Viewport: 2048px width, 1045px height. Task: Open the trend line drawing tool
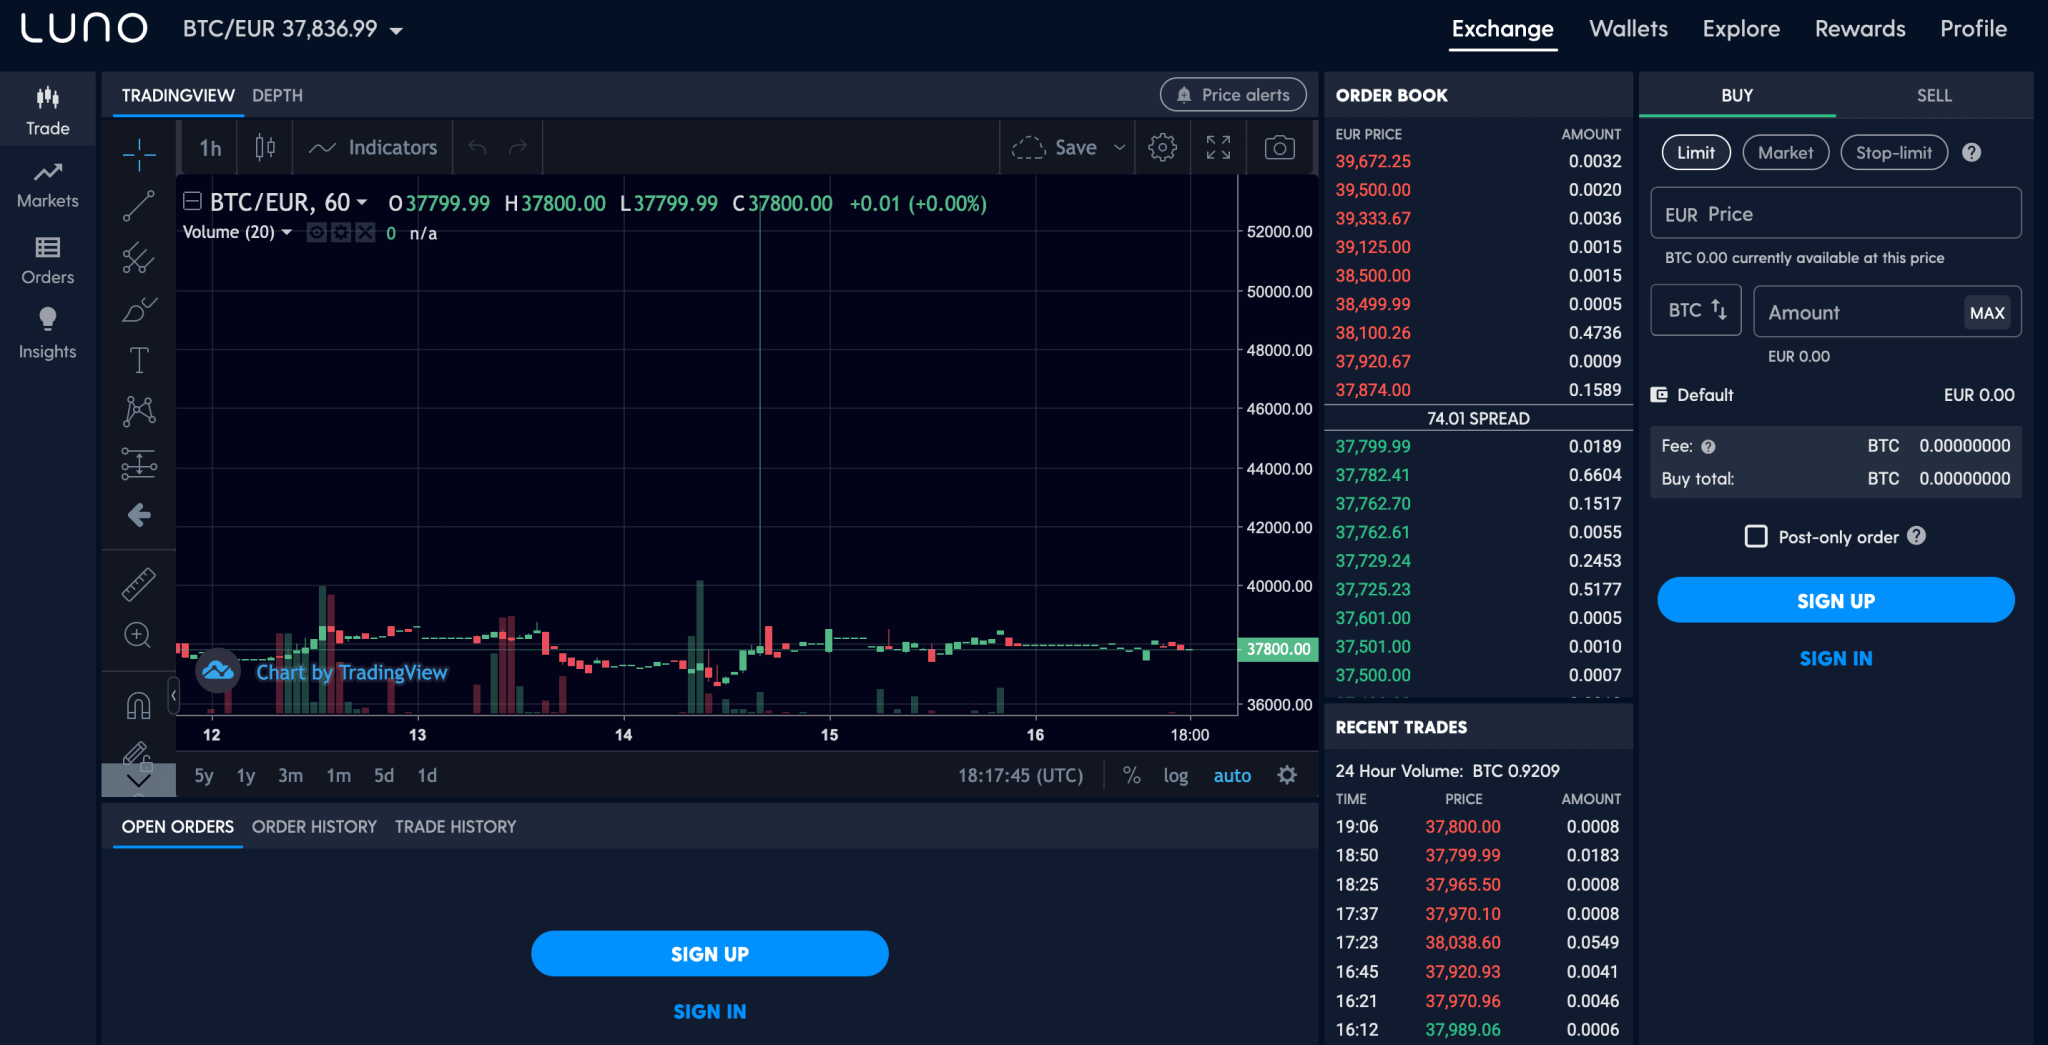[138, 205]
